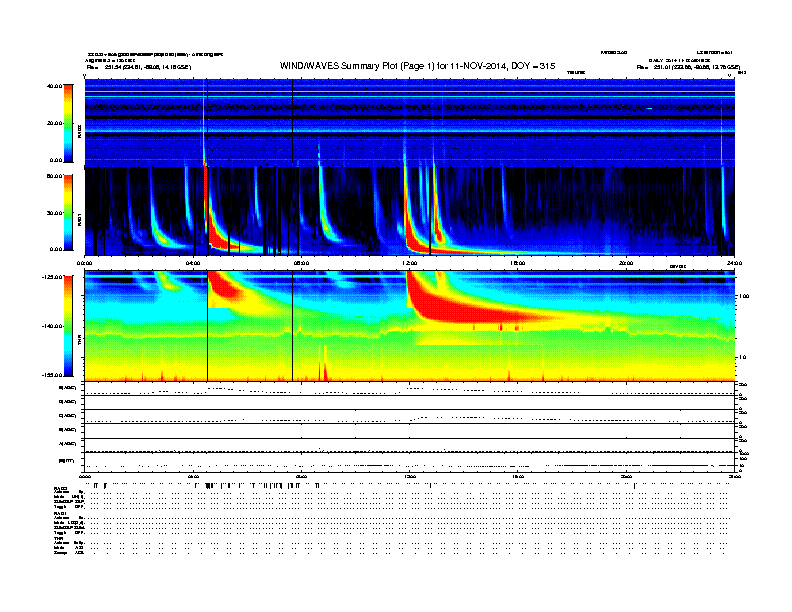Click the RAD1 color scale bar

pos(68,213)
